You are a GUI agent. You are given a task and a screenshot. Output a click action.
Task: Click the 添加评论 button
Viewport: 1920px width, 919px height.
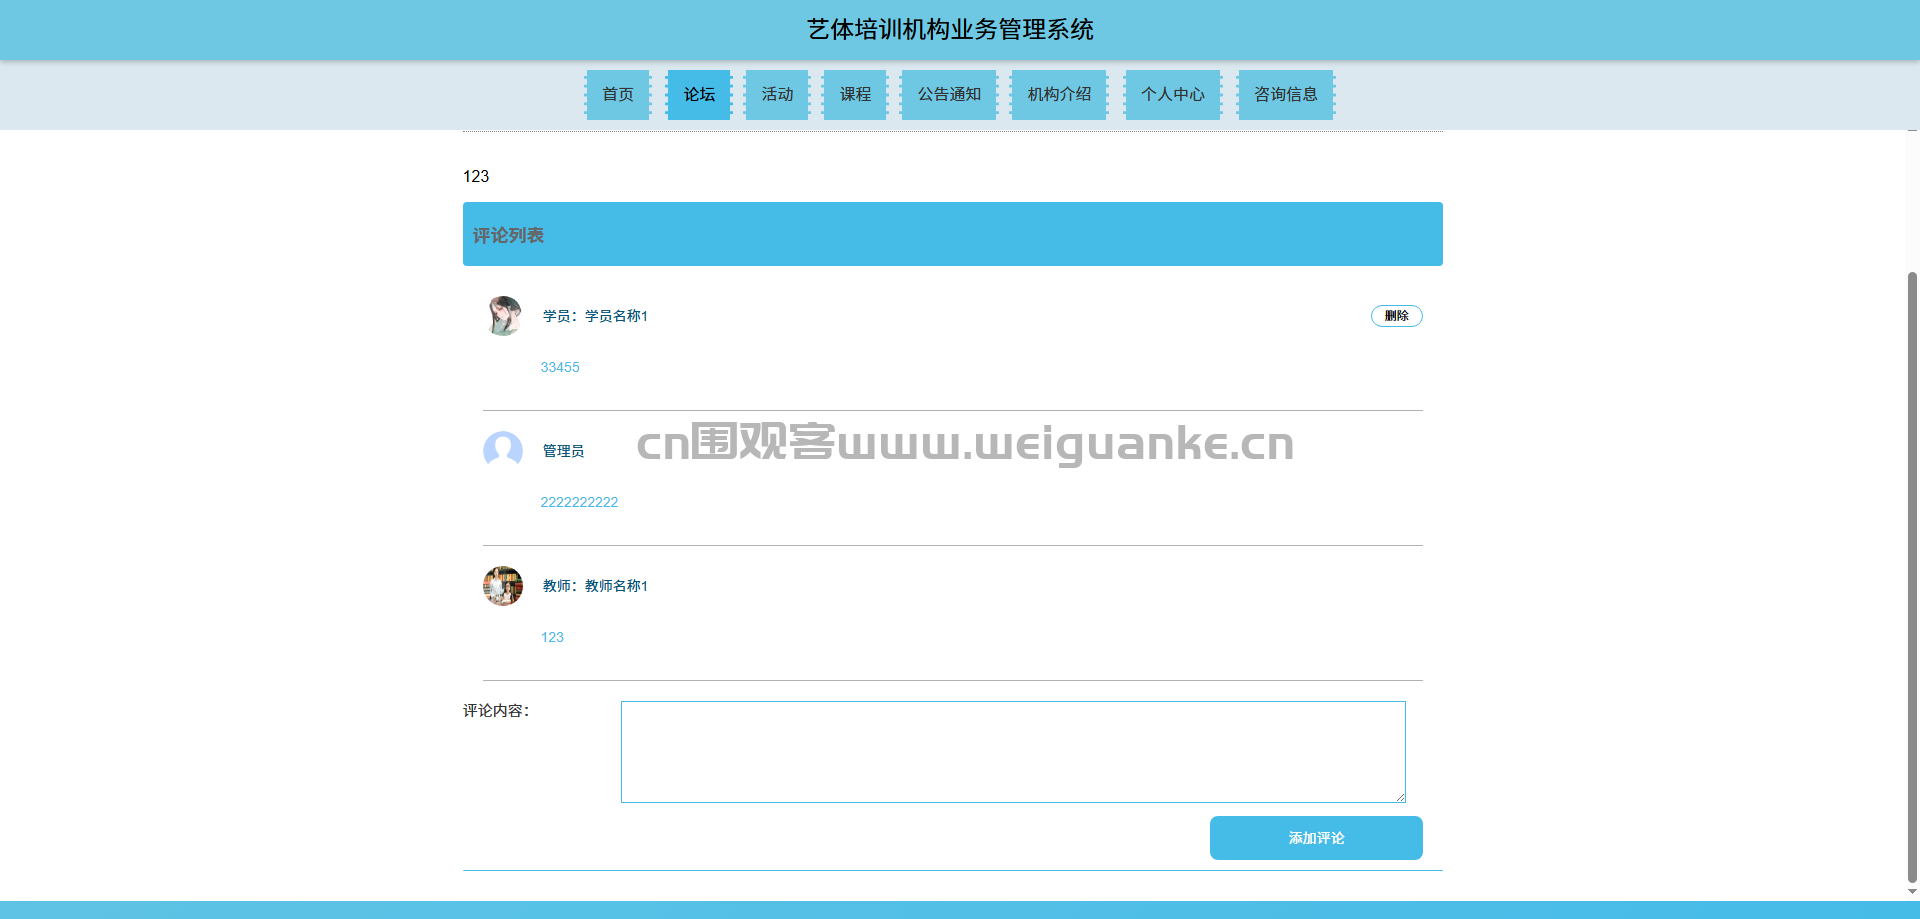coord(1316,838)
